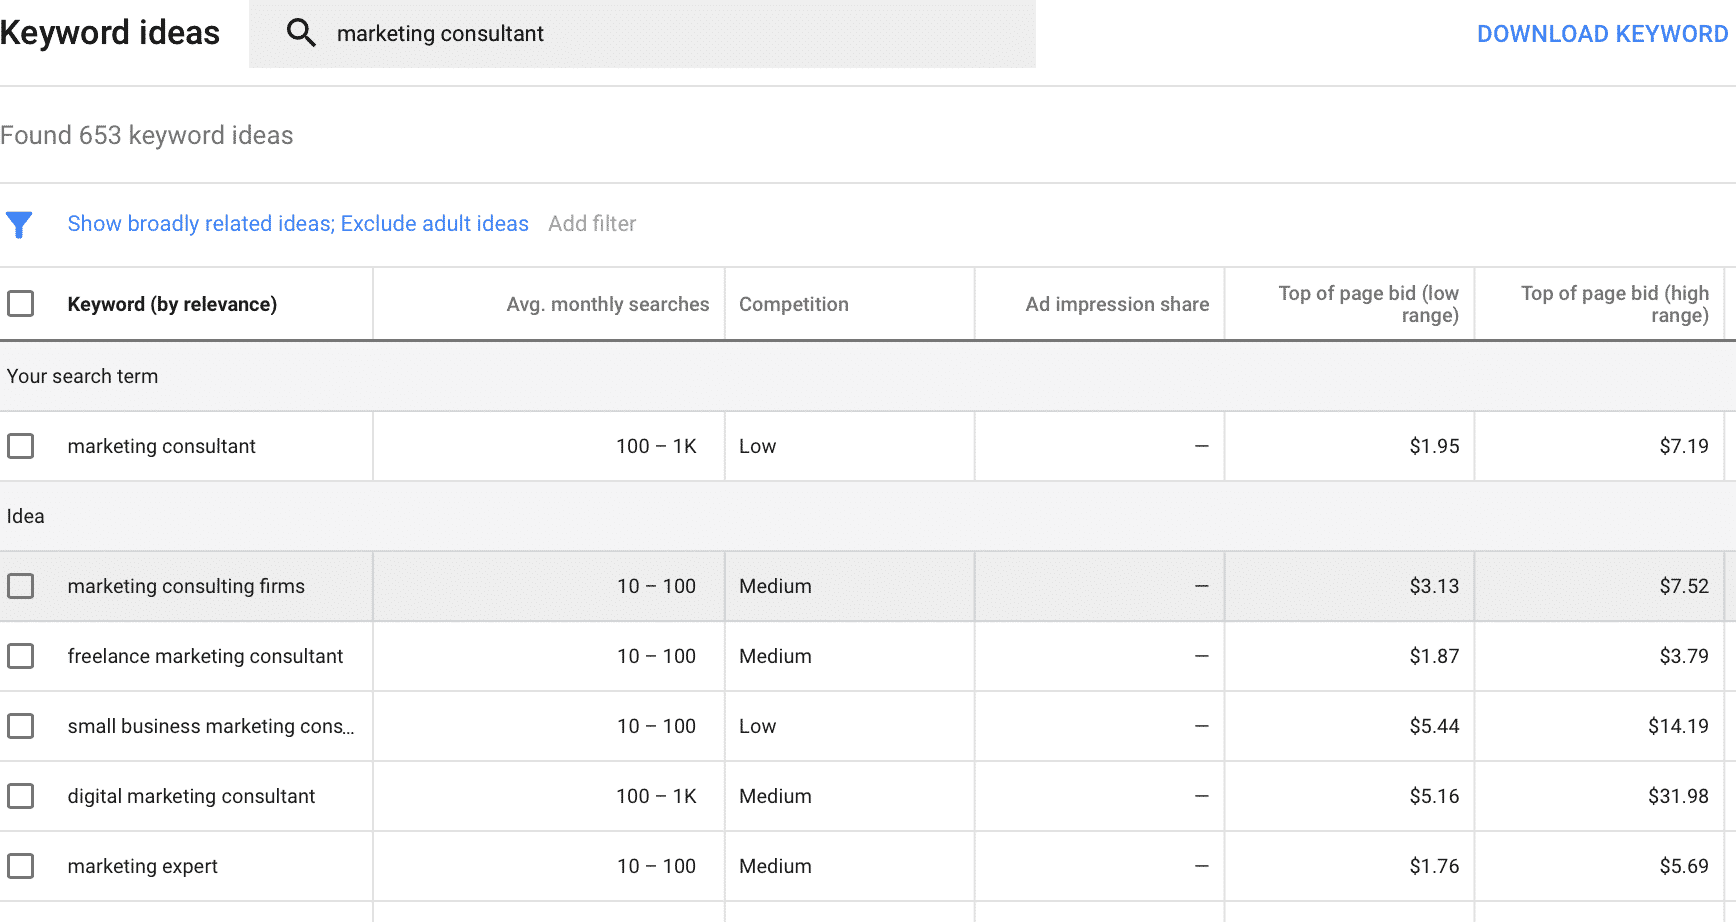Screen dimensions: 1736x922
Task: Click the '$5.44' low bid value
Action: [x=1434, y=726]
